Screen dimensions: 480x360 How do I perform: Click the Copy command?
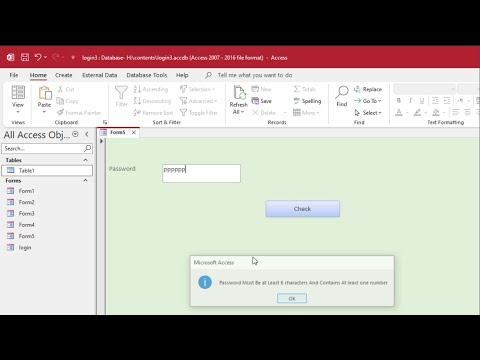[x=67, y=101]
